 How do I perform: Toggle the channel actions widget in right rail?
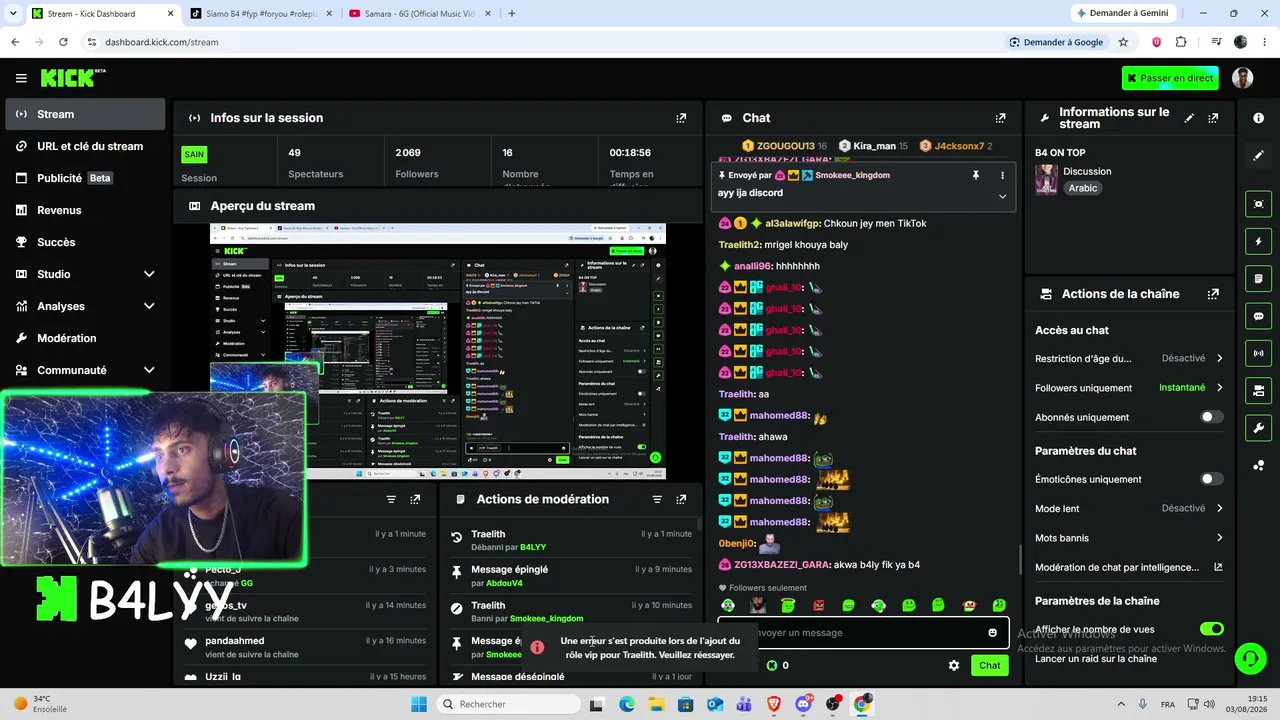pyautogui.click(x=1258, y=390)
